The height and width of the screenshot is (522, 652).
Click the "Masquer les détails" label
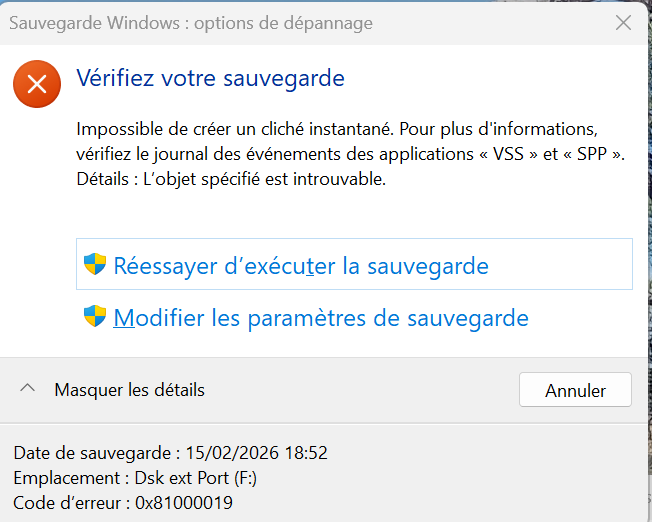coord(129,390)
